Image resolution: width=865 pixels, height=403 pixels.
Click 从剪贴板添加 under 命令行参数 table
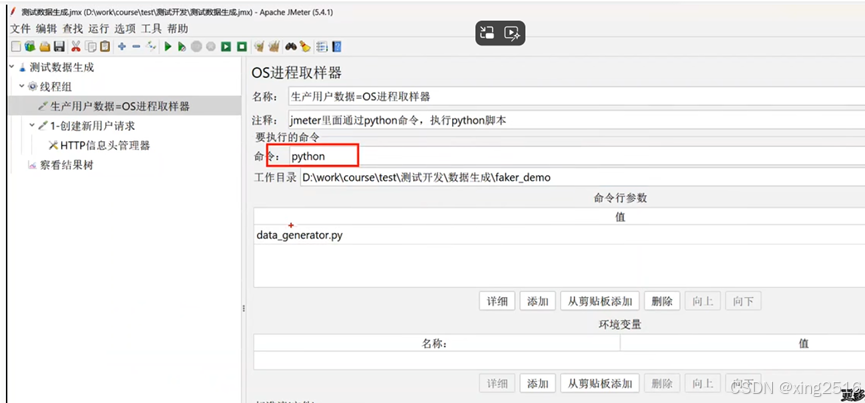coord(600,301)
